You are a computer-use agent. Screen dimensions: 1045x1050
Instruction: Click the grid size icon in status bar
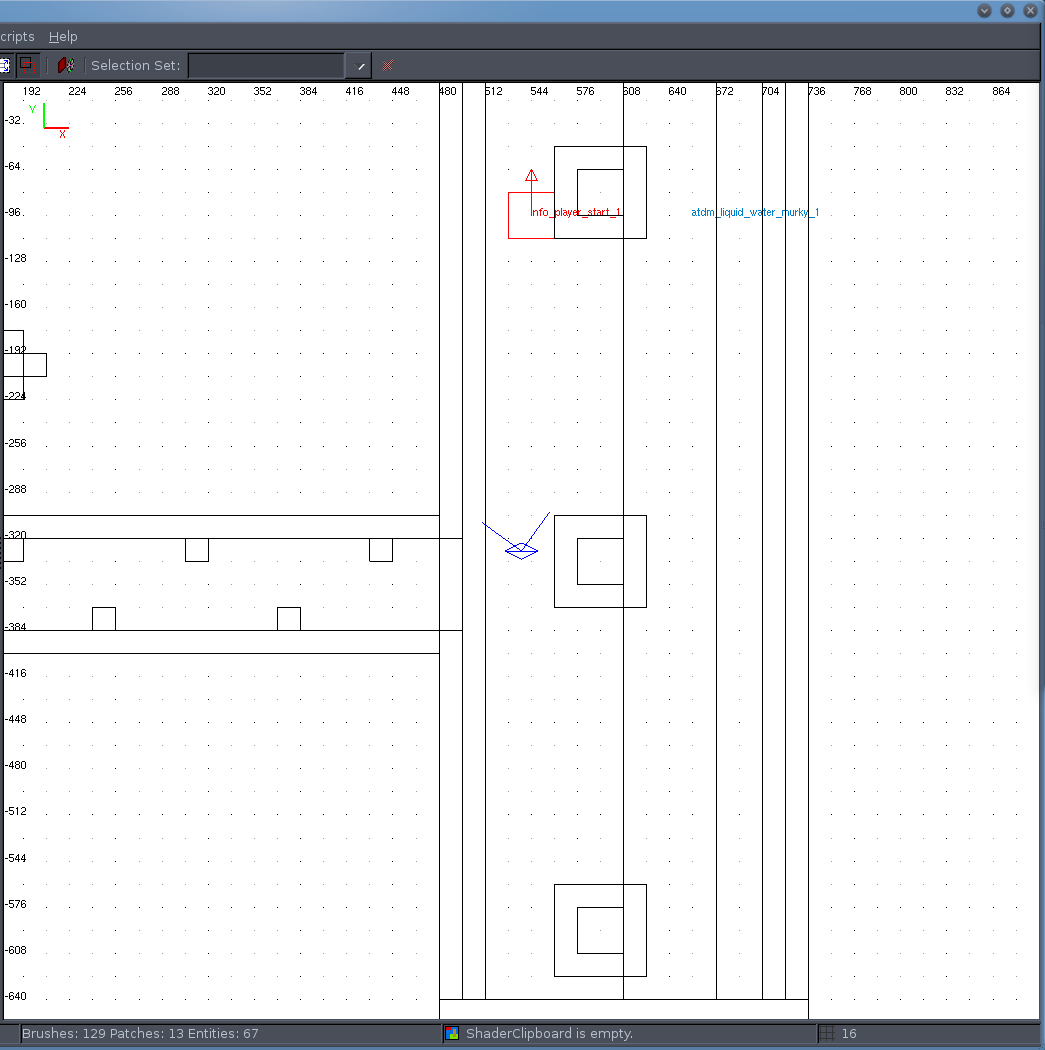[827, 1033]
